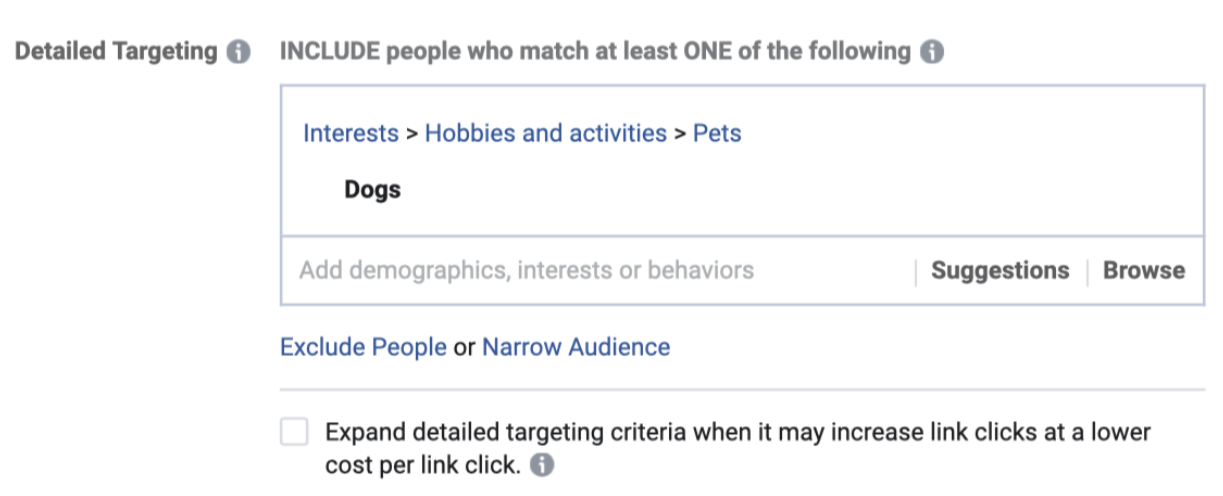Click the word "or" before Narrow Audience
This screenshot has height=496, width=1223.
464,347
